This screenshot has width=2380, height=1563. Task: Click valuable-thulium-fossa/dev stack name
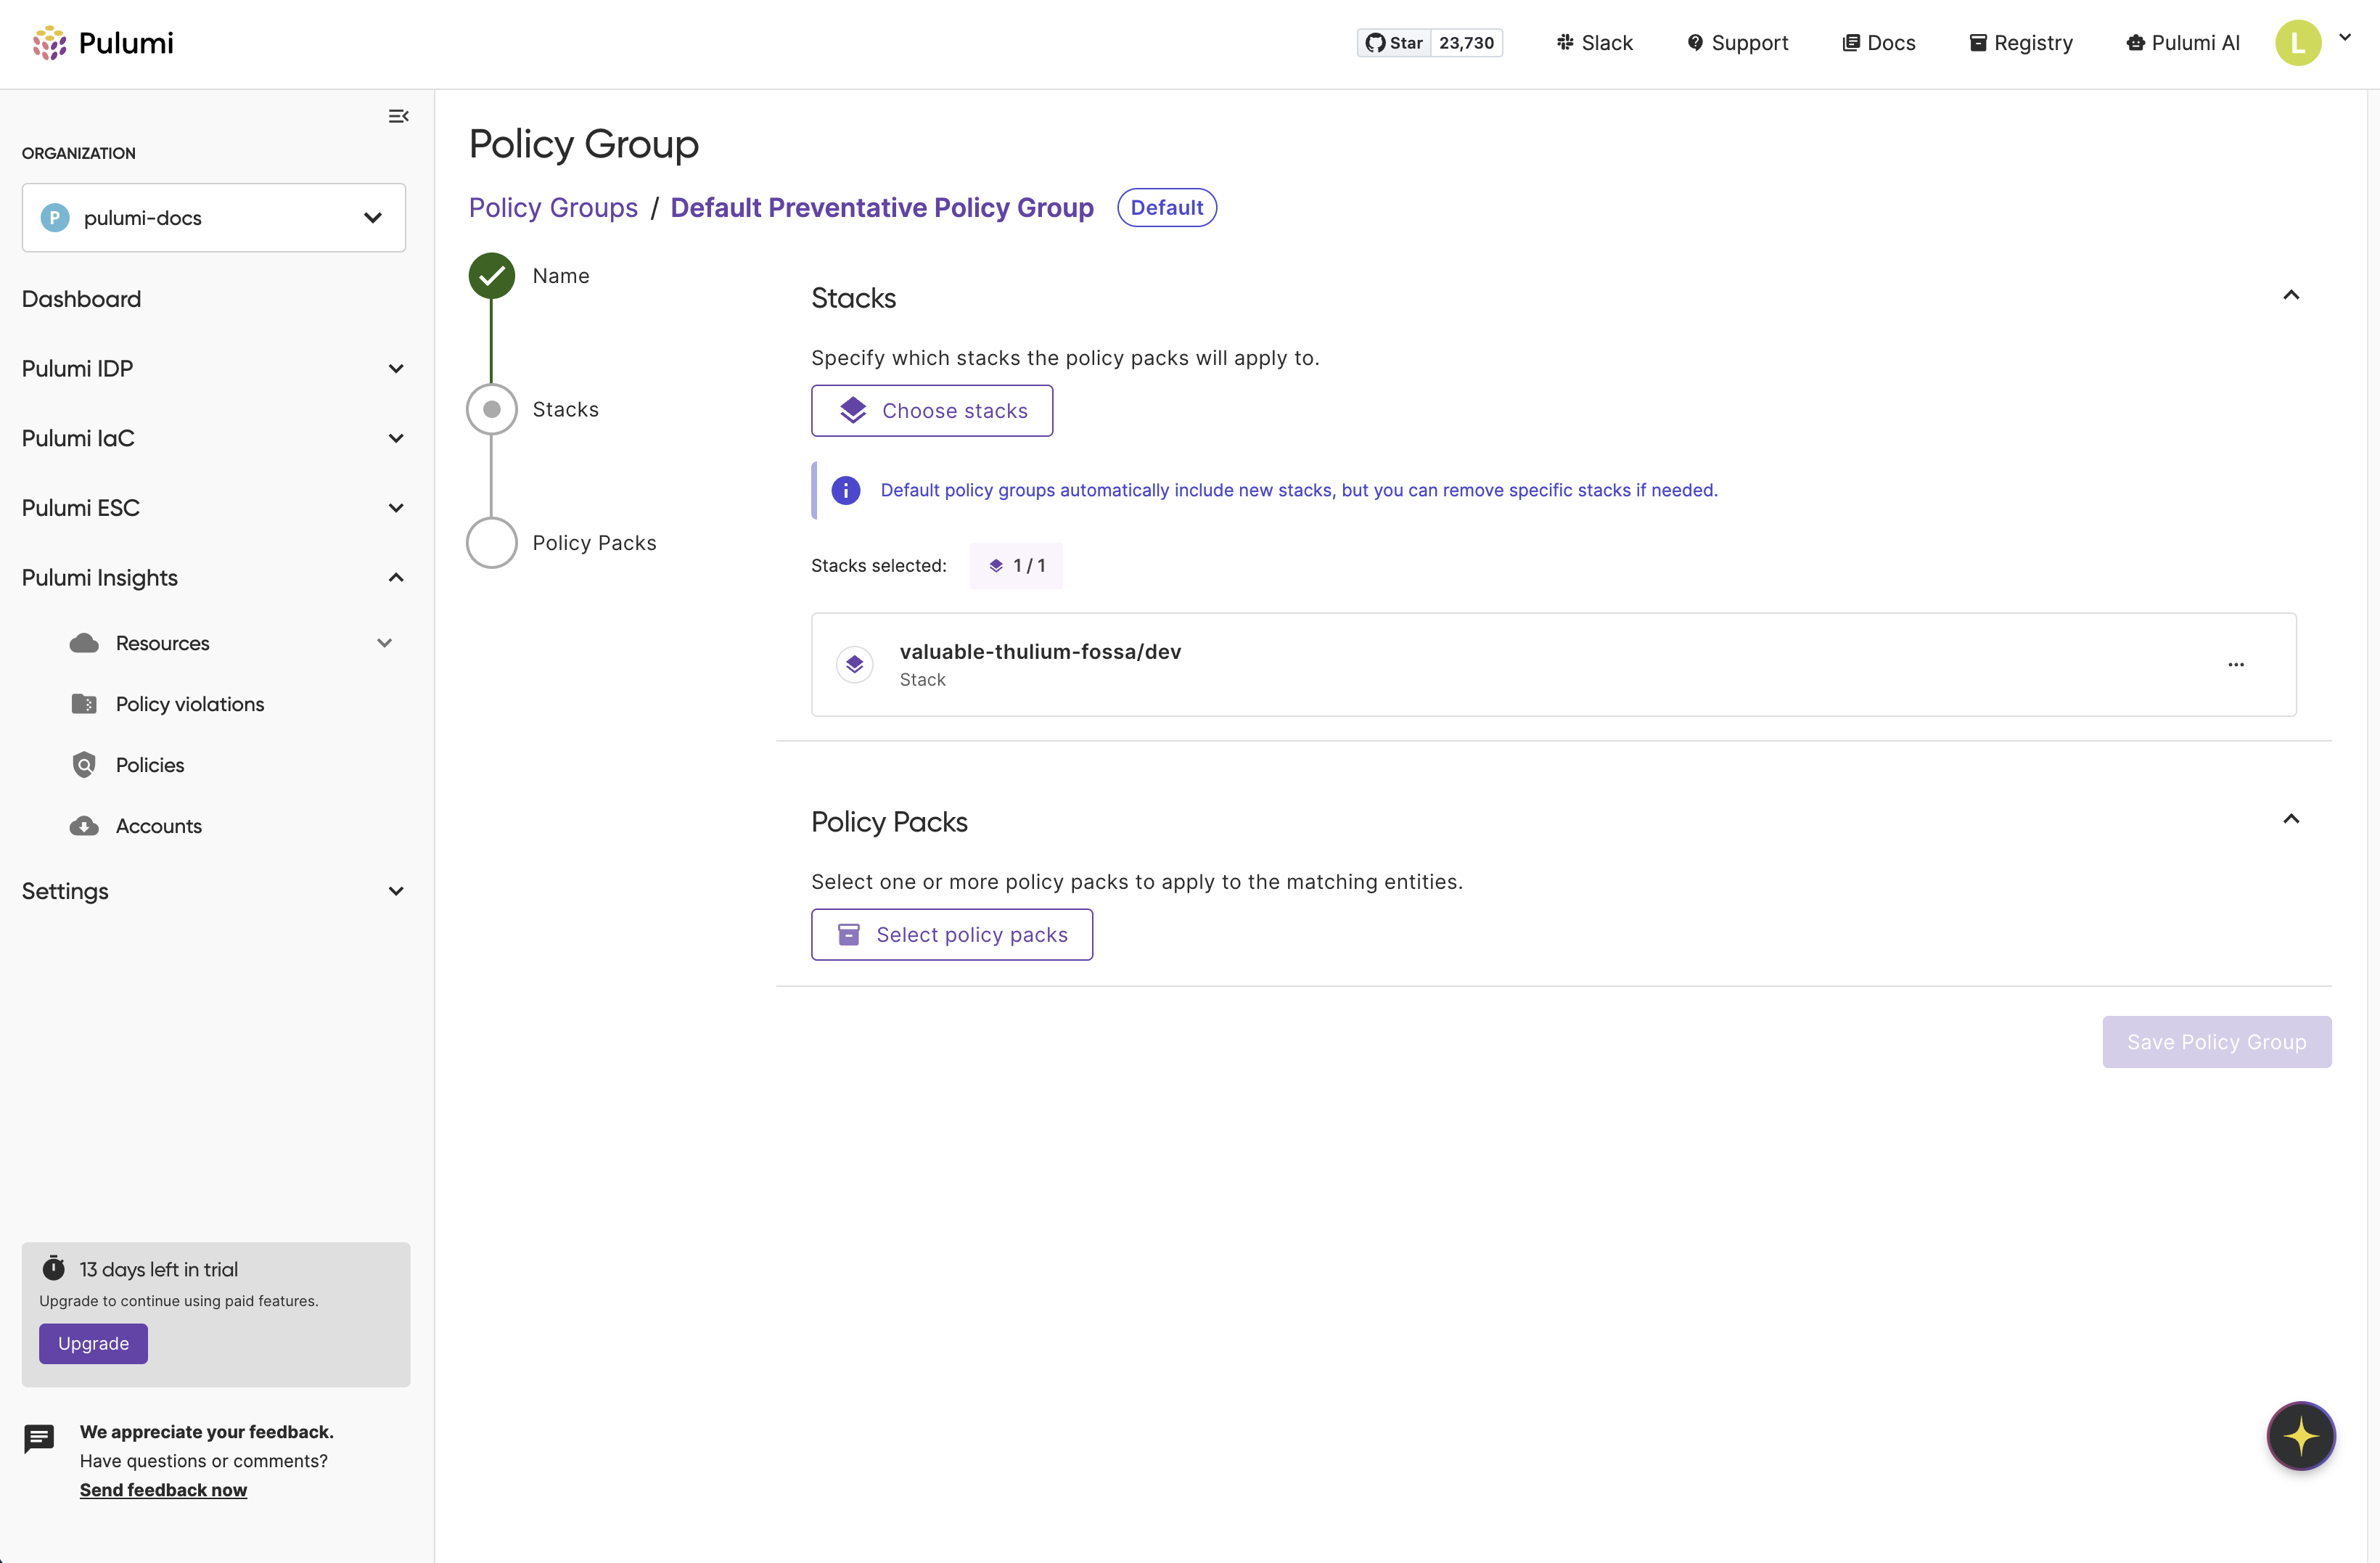click(1040, 652)
